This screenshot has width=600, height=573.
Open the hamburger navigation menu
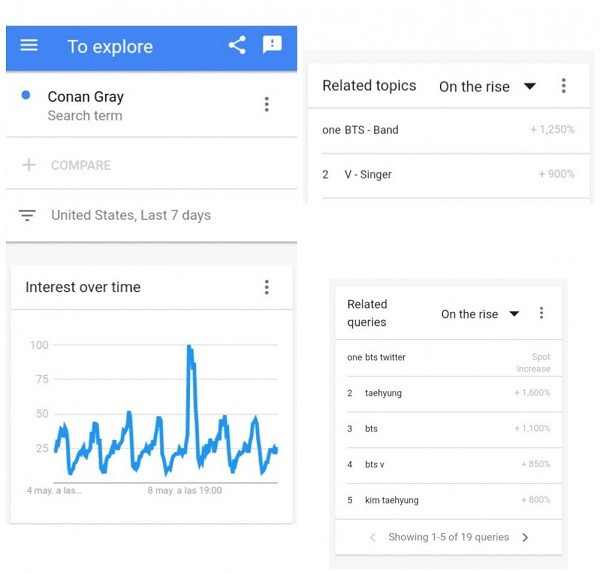29,46
